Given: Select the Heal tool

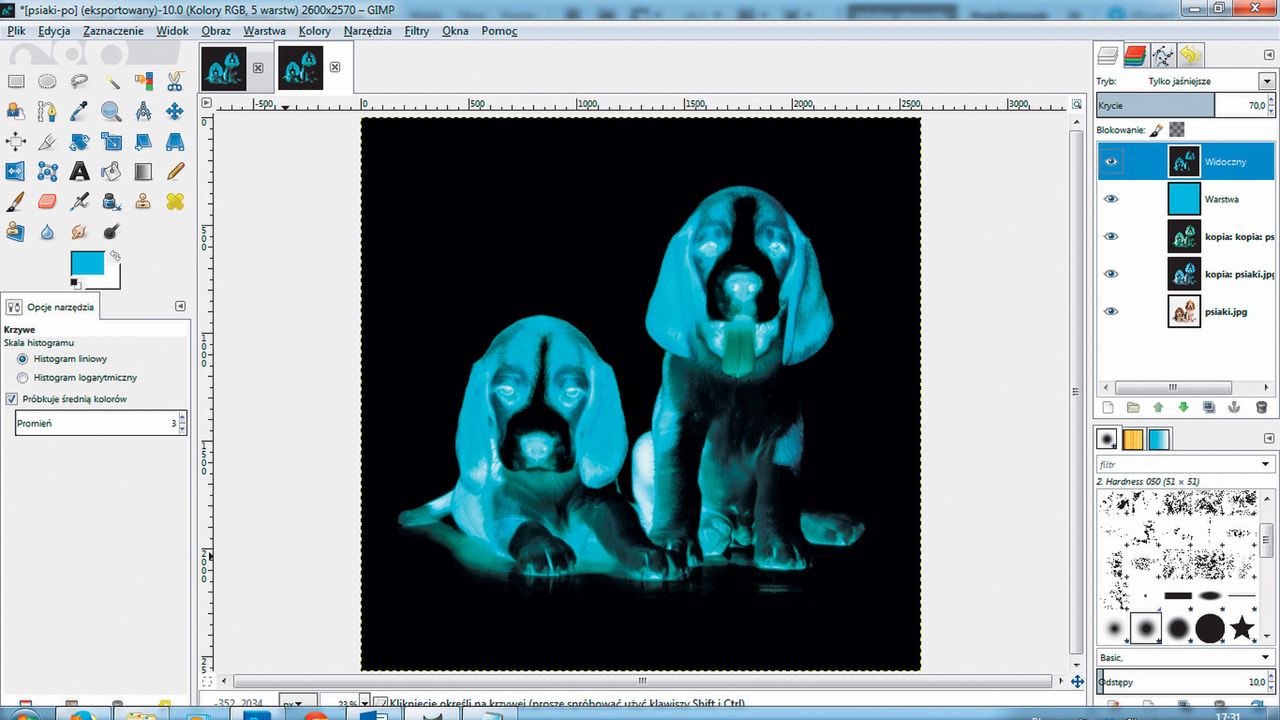Looking at the screenshot, I should (x=175, y=201).
